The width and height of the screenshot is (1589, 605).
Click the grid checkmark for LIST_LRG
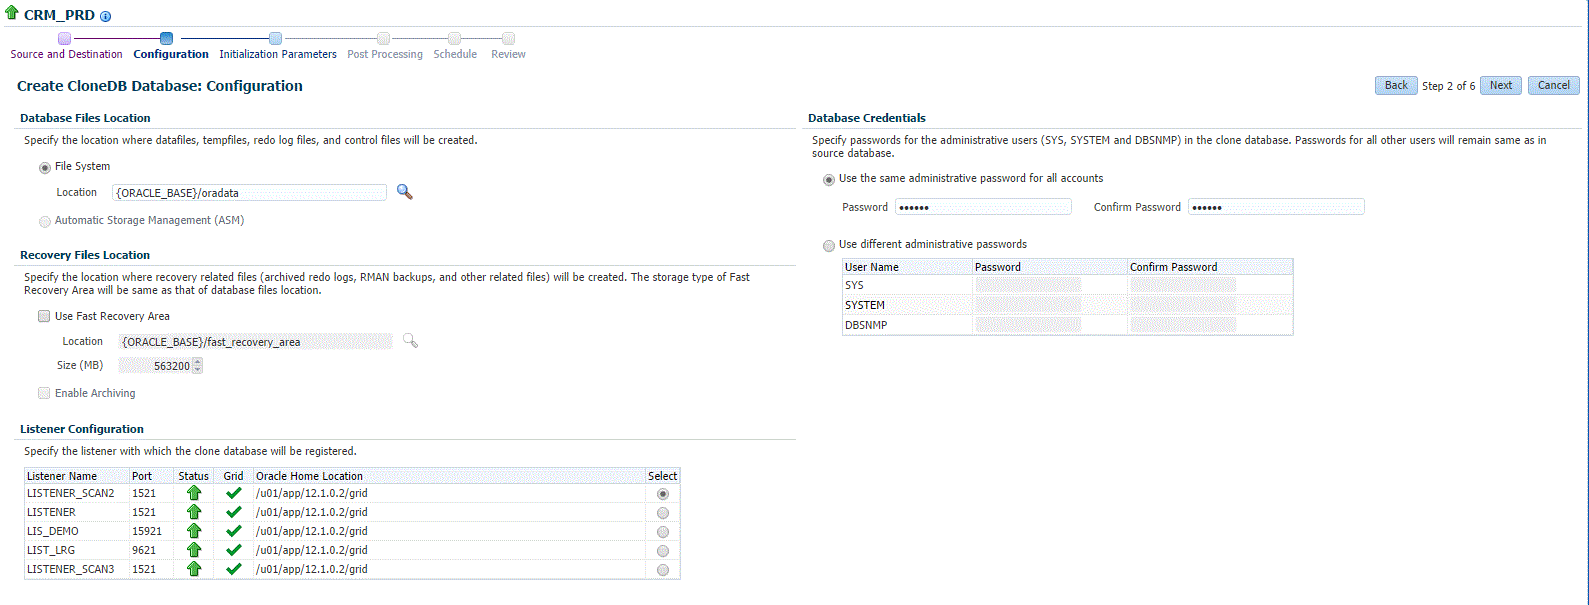pyautogui.click(x=234, y=550)
